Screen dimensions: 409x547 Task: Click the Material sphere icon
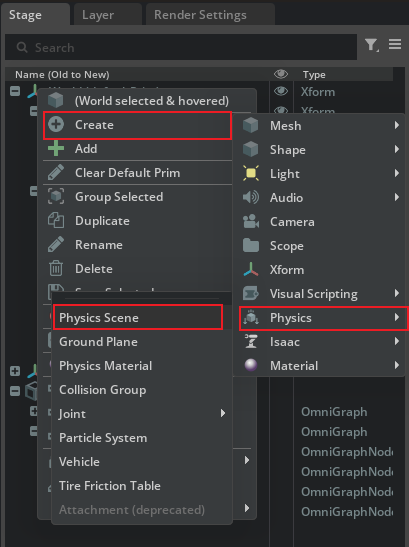point(251,365)
